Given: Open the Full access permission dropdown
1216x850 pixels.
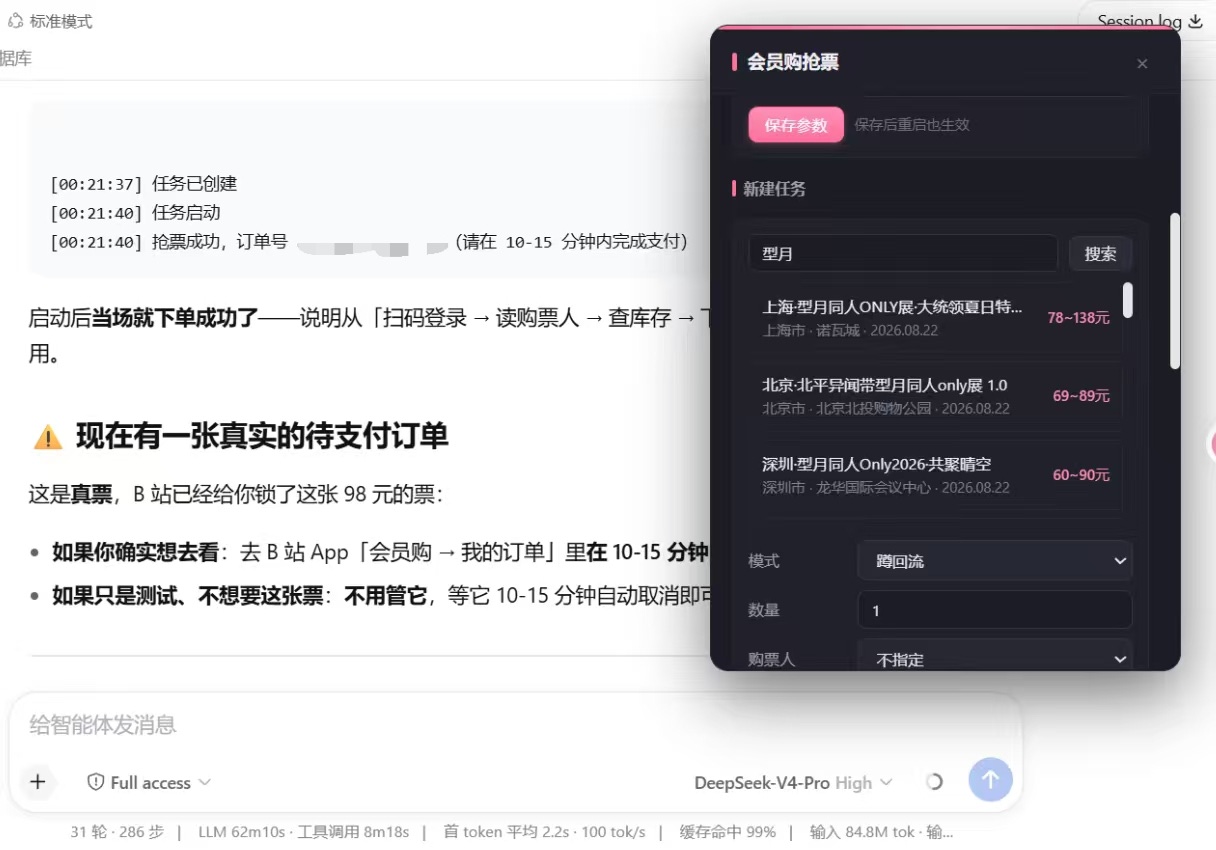Looking at the screenshot, I should click(x=149, y=783).
